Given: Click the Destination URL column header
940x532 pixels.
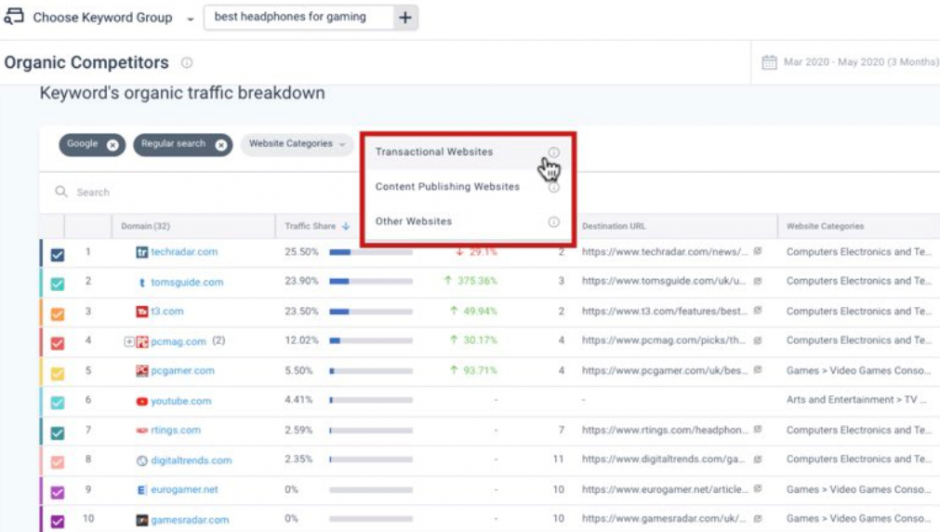Looking at the screenshot, I should click(614, 226).
